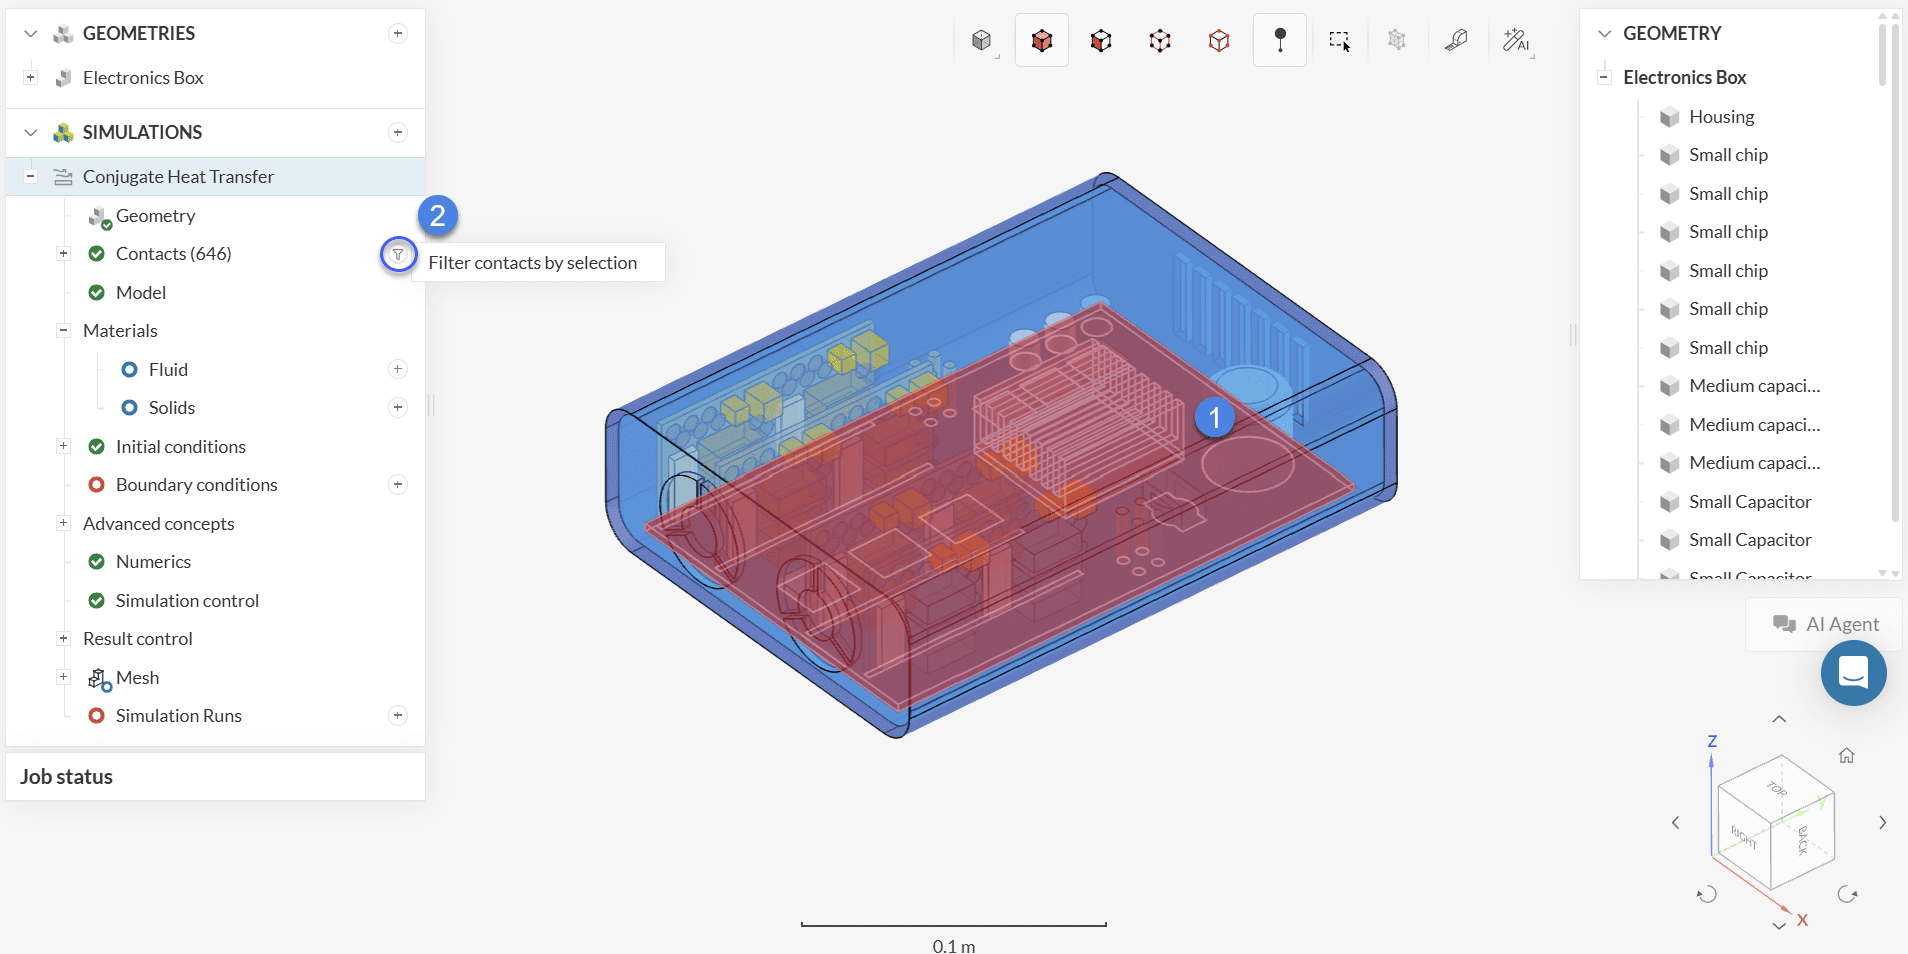
Task: Select the box selection tool
Action: point(1339,40)
